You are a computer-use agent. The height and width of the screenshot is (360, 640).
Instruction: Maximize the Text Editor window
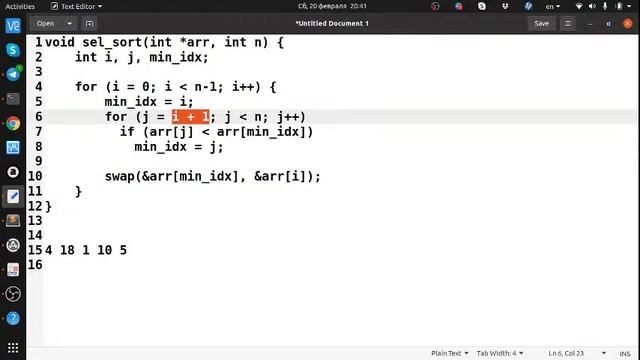[x=609, y=24]
